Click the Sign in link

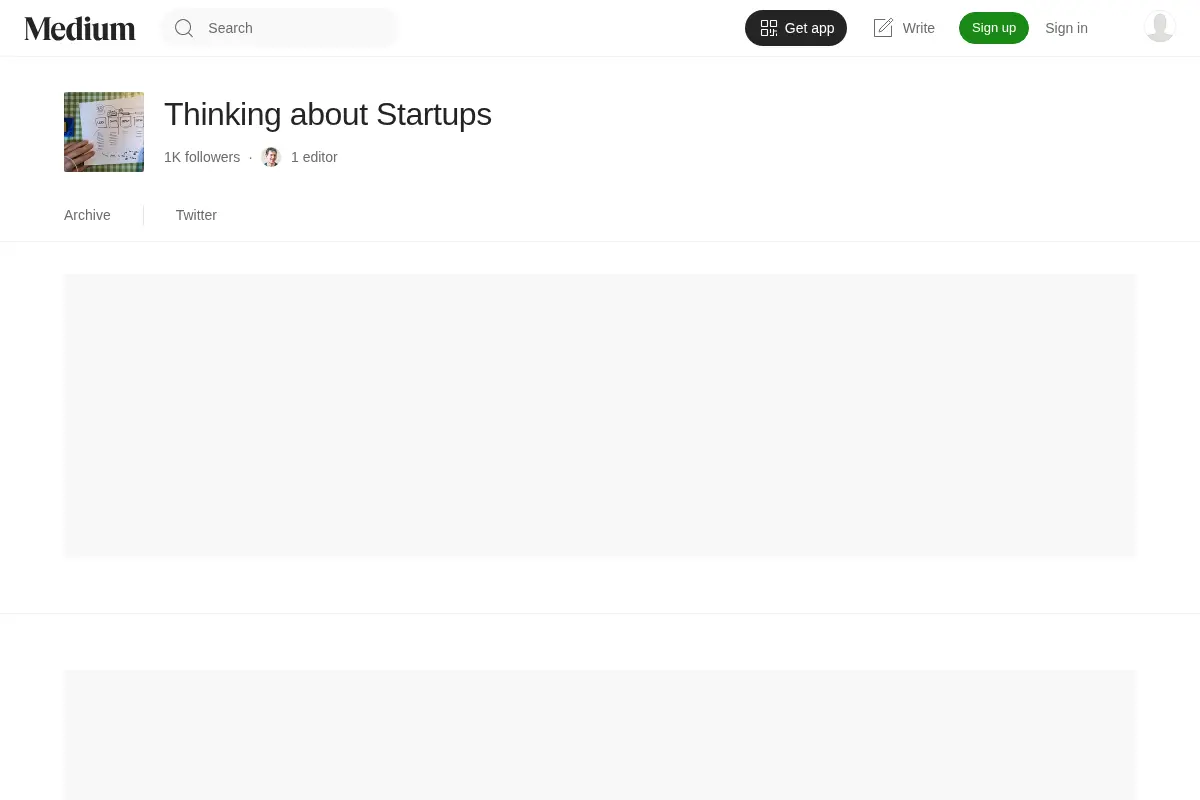(x=1066, y=28)
